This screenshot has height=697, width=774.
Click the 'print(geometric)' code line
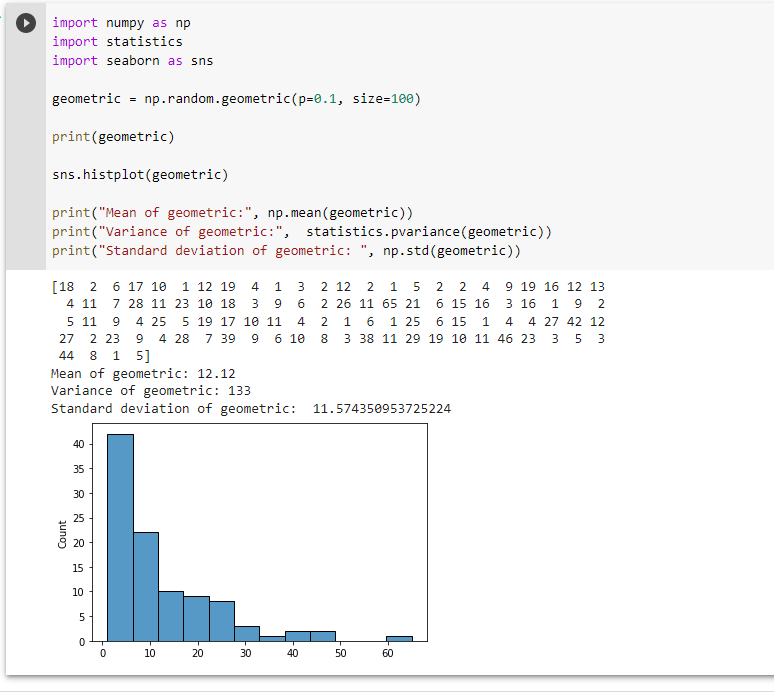pyautogui.click(x=114, y=137)
